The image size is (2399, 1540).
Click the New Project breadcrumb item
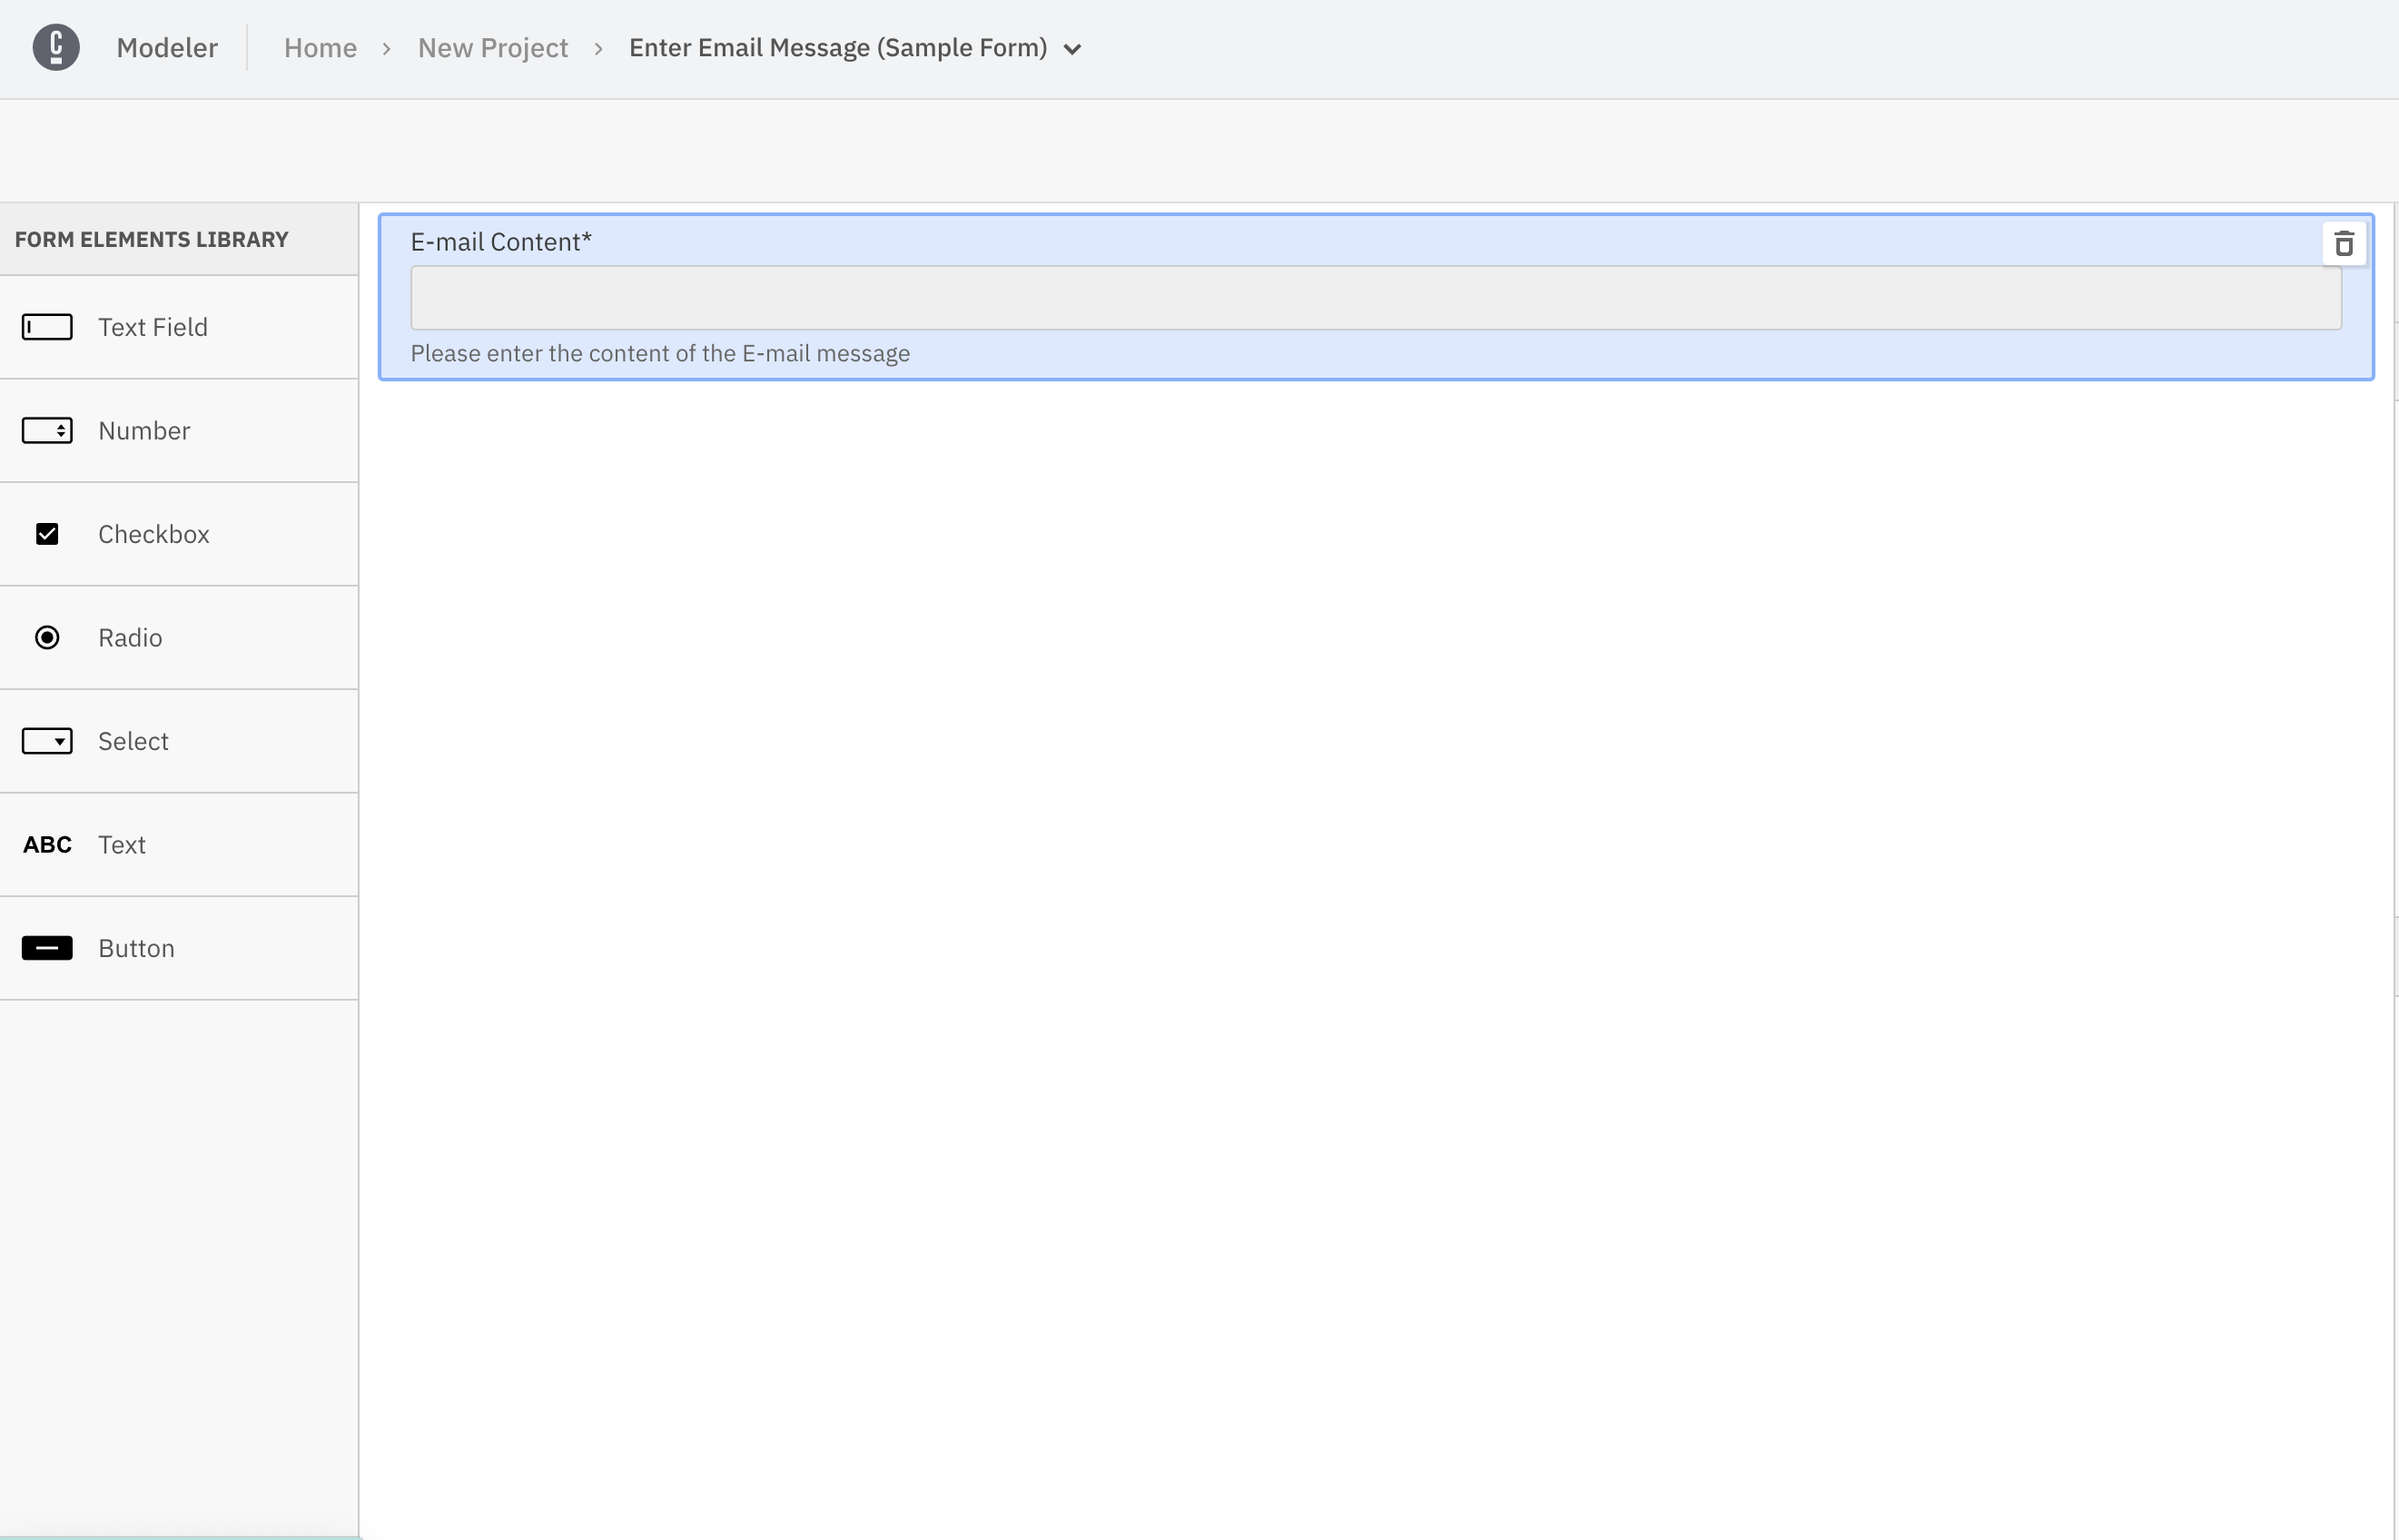pyautogui.click(x=493, y=47)
